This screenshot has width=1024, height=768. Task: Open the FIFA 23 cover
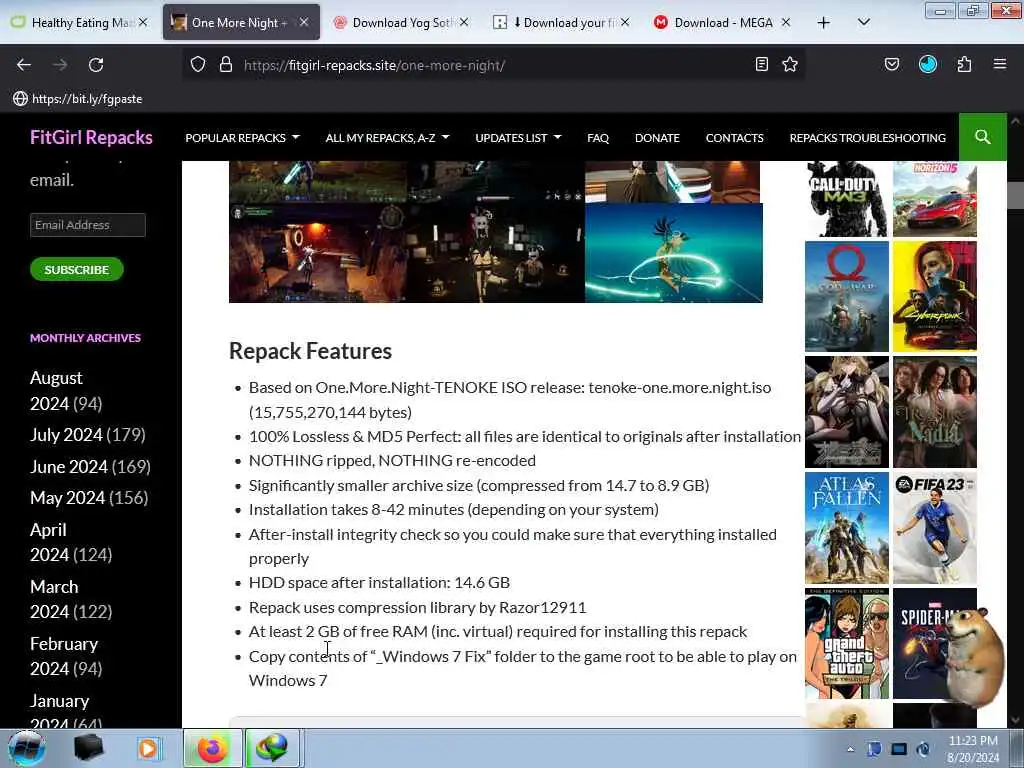point(935,528)
